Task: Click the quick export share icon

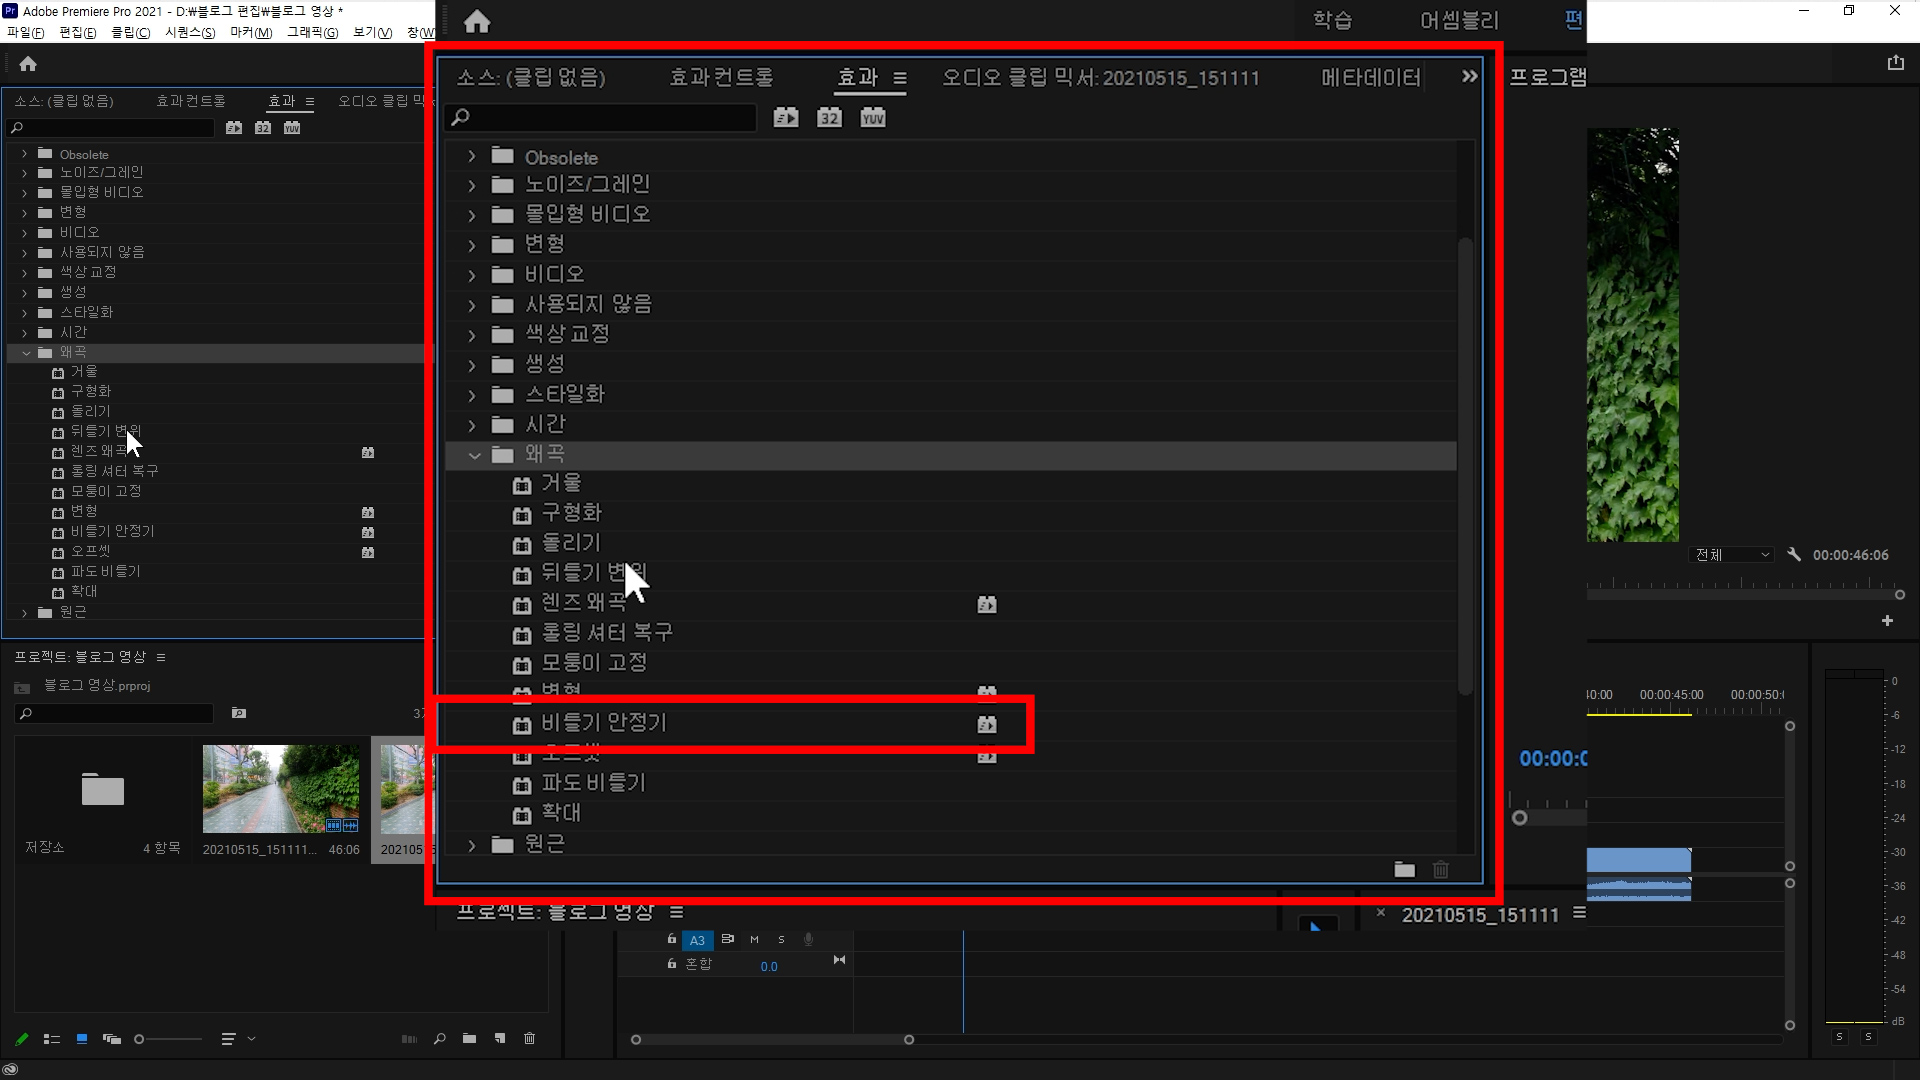Action: point(1895,63)
